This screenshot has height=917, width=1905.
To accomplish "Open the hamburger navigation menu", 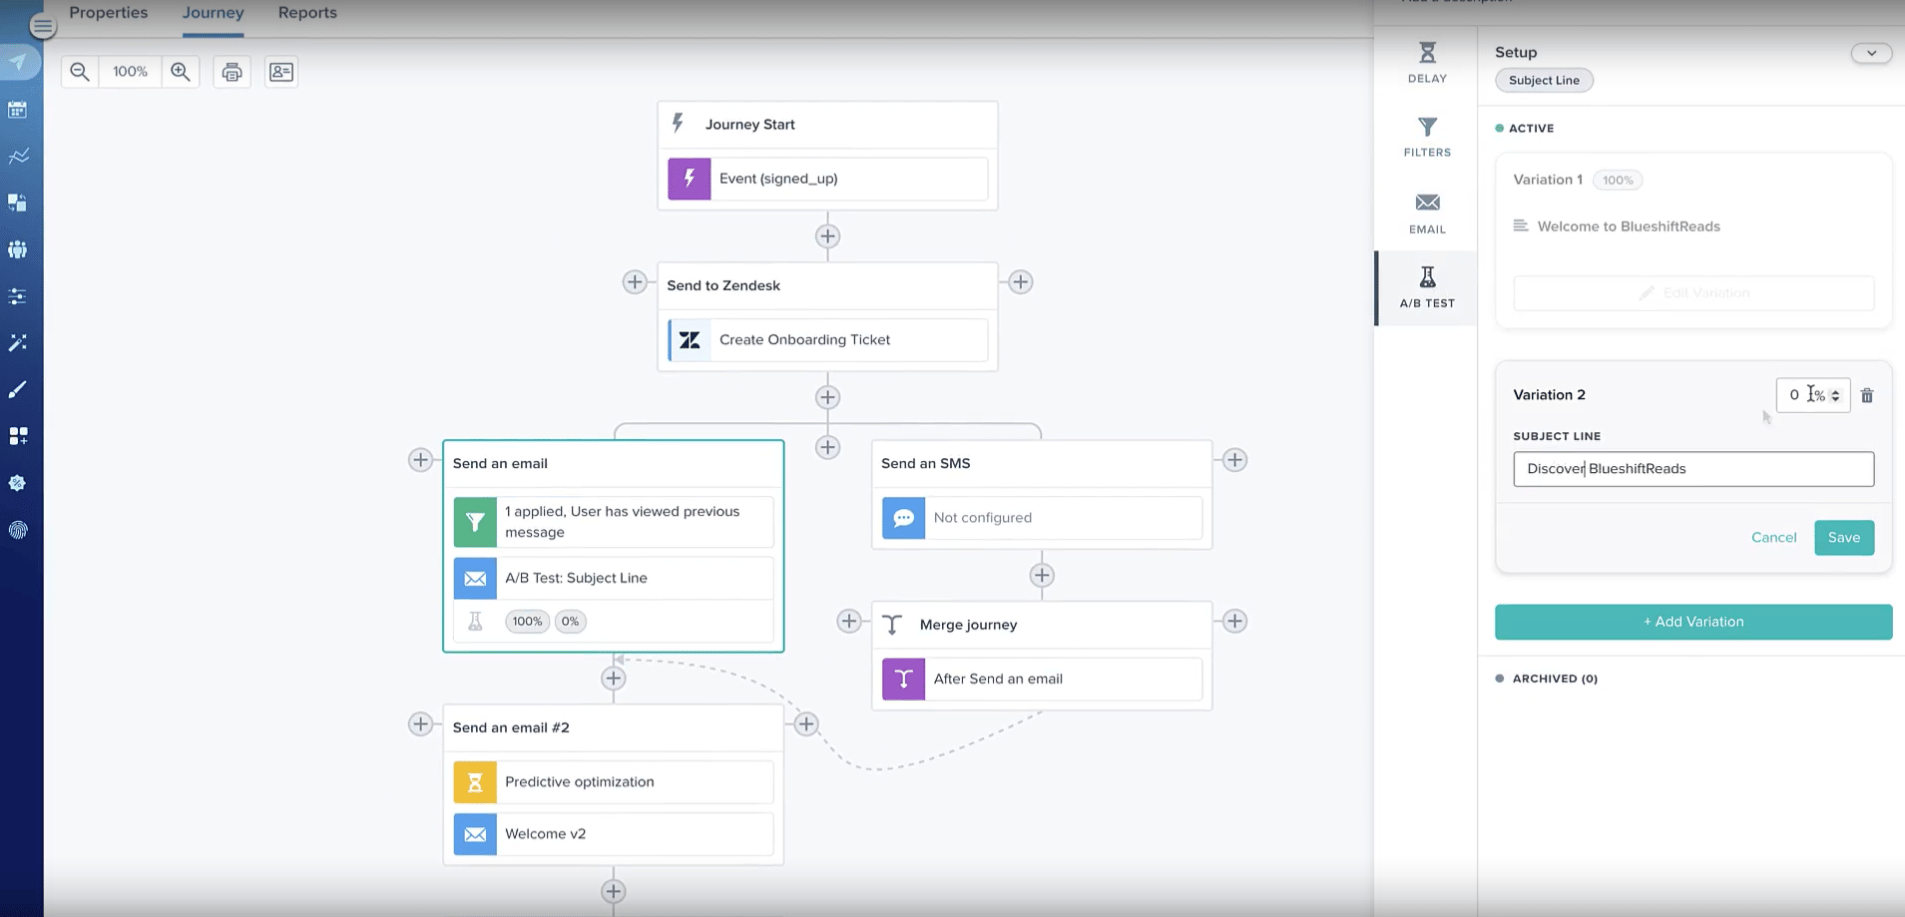I will pyautogui.click(x=42, y=26).
